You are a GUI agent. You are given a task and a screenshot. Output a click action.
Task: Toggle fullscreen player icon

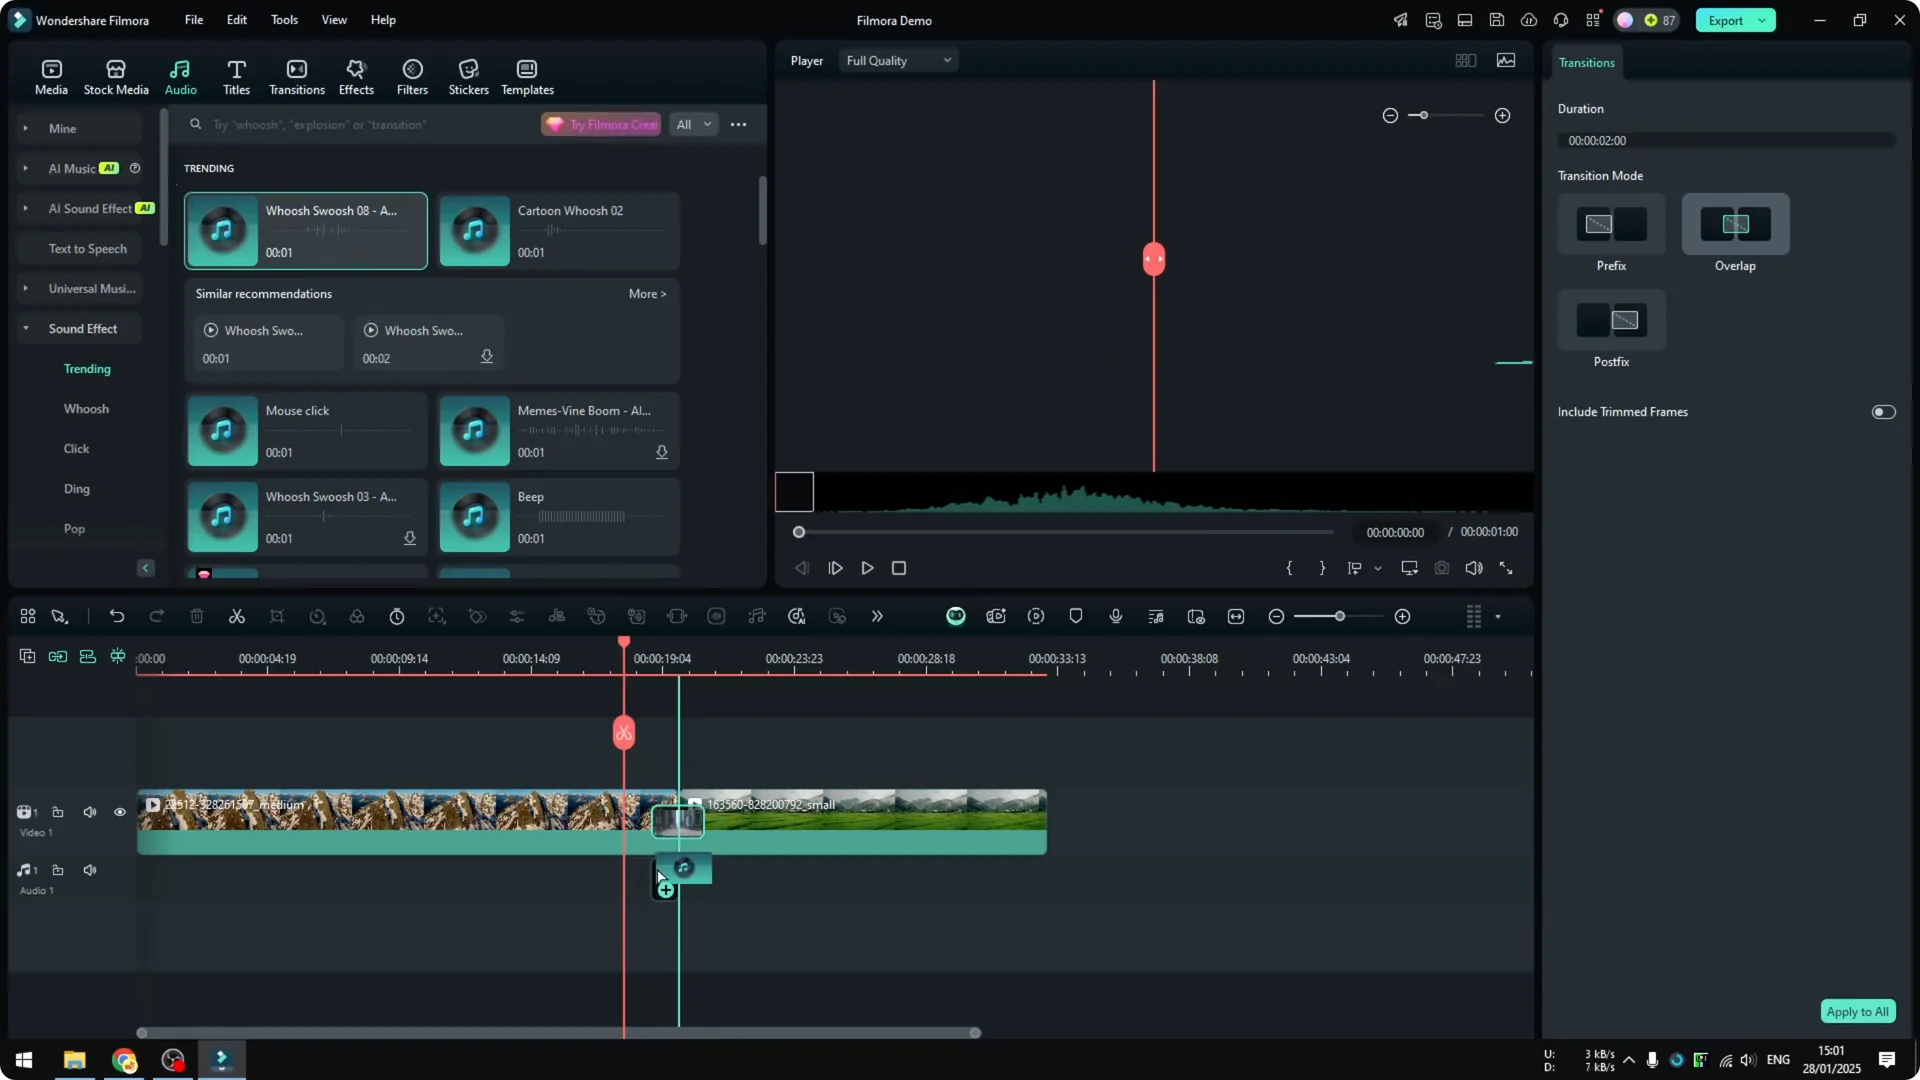[1505, 568]
